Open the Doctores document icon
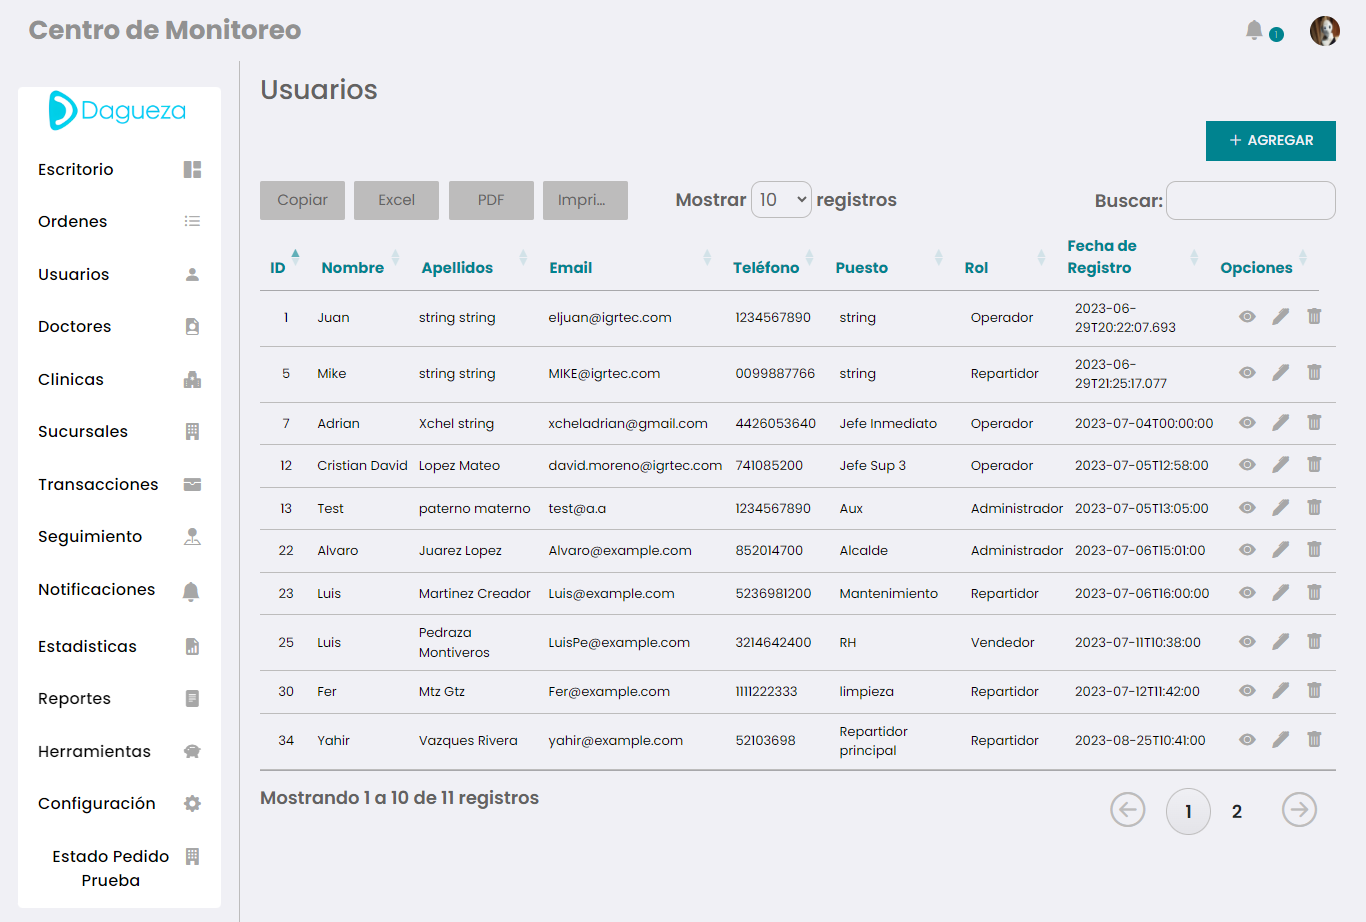1366x922 pixels. click(x=192, y=326)
